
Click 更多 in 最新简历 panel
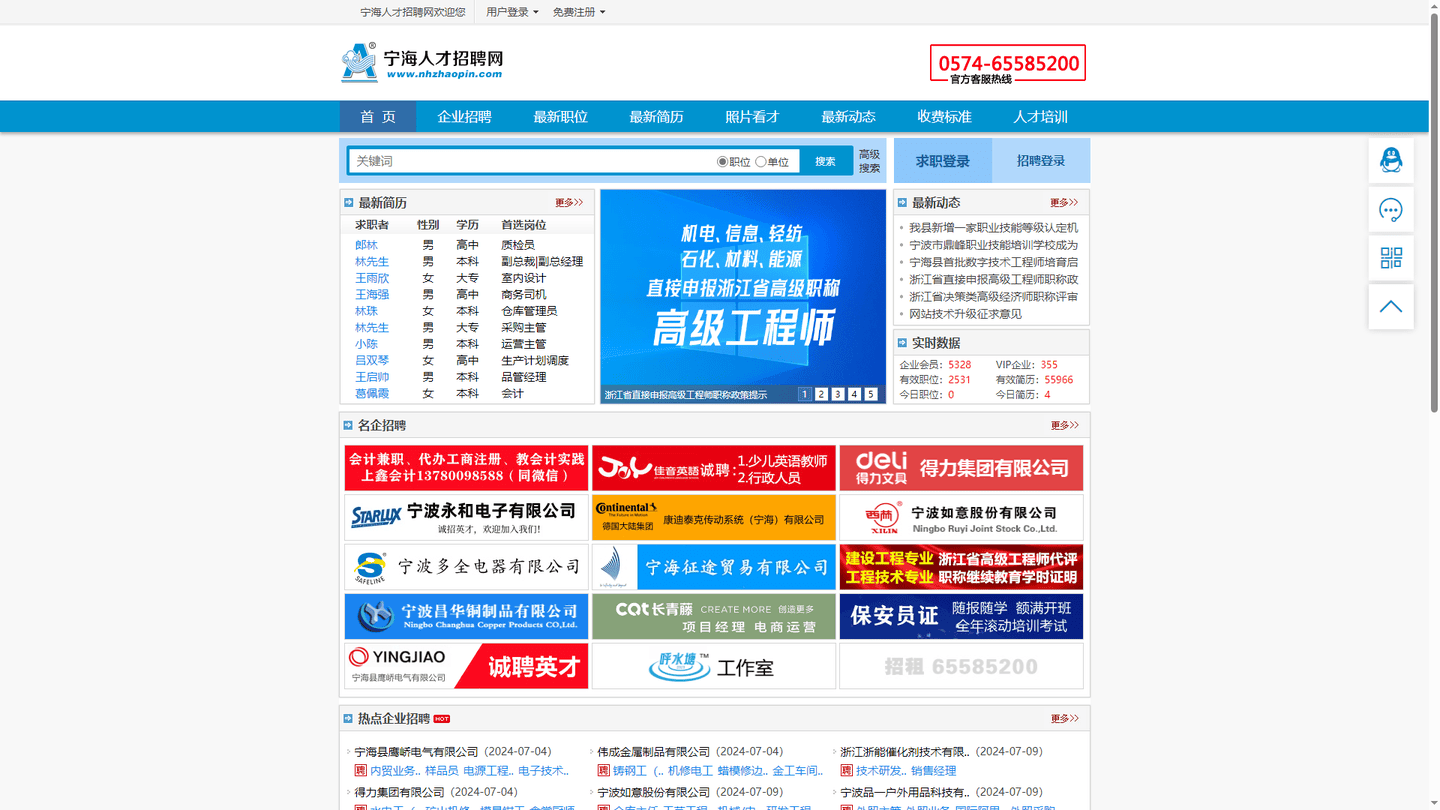click(569, 202)
